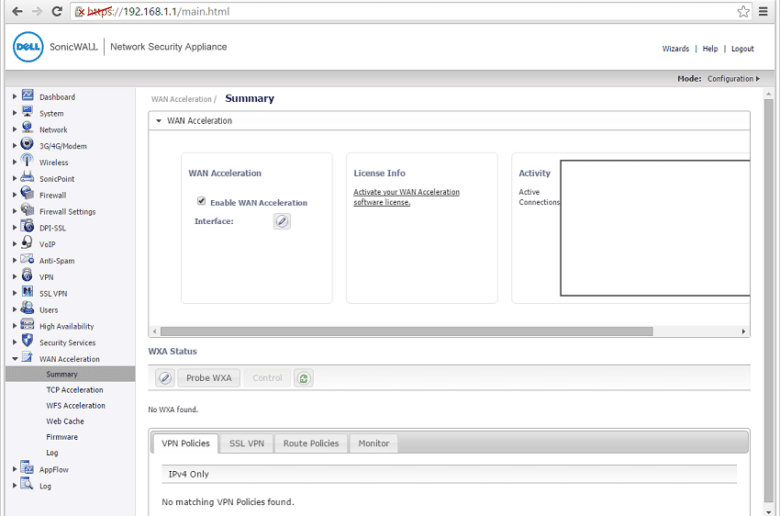The height and width of the screenshot is (516, 780).
Task: Open the browser hamburger menu
Action: 763,11
